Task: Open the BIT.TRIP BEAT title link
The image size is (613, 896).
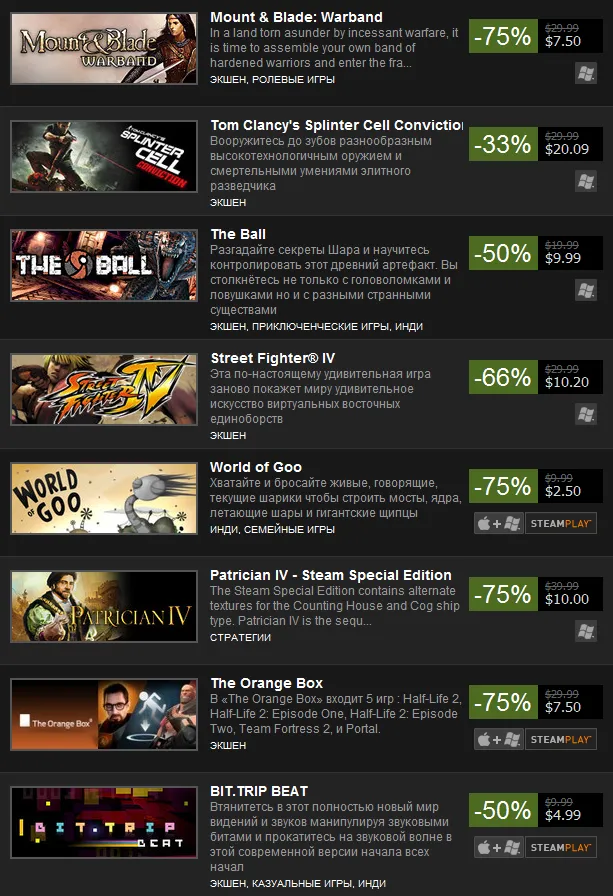Action: (259, 791)
